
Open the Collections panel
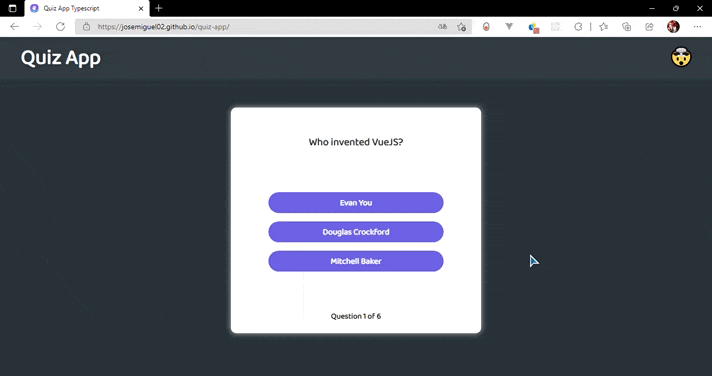(x=627, y=27)
